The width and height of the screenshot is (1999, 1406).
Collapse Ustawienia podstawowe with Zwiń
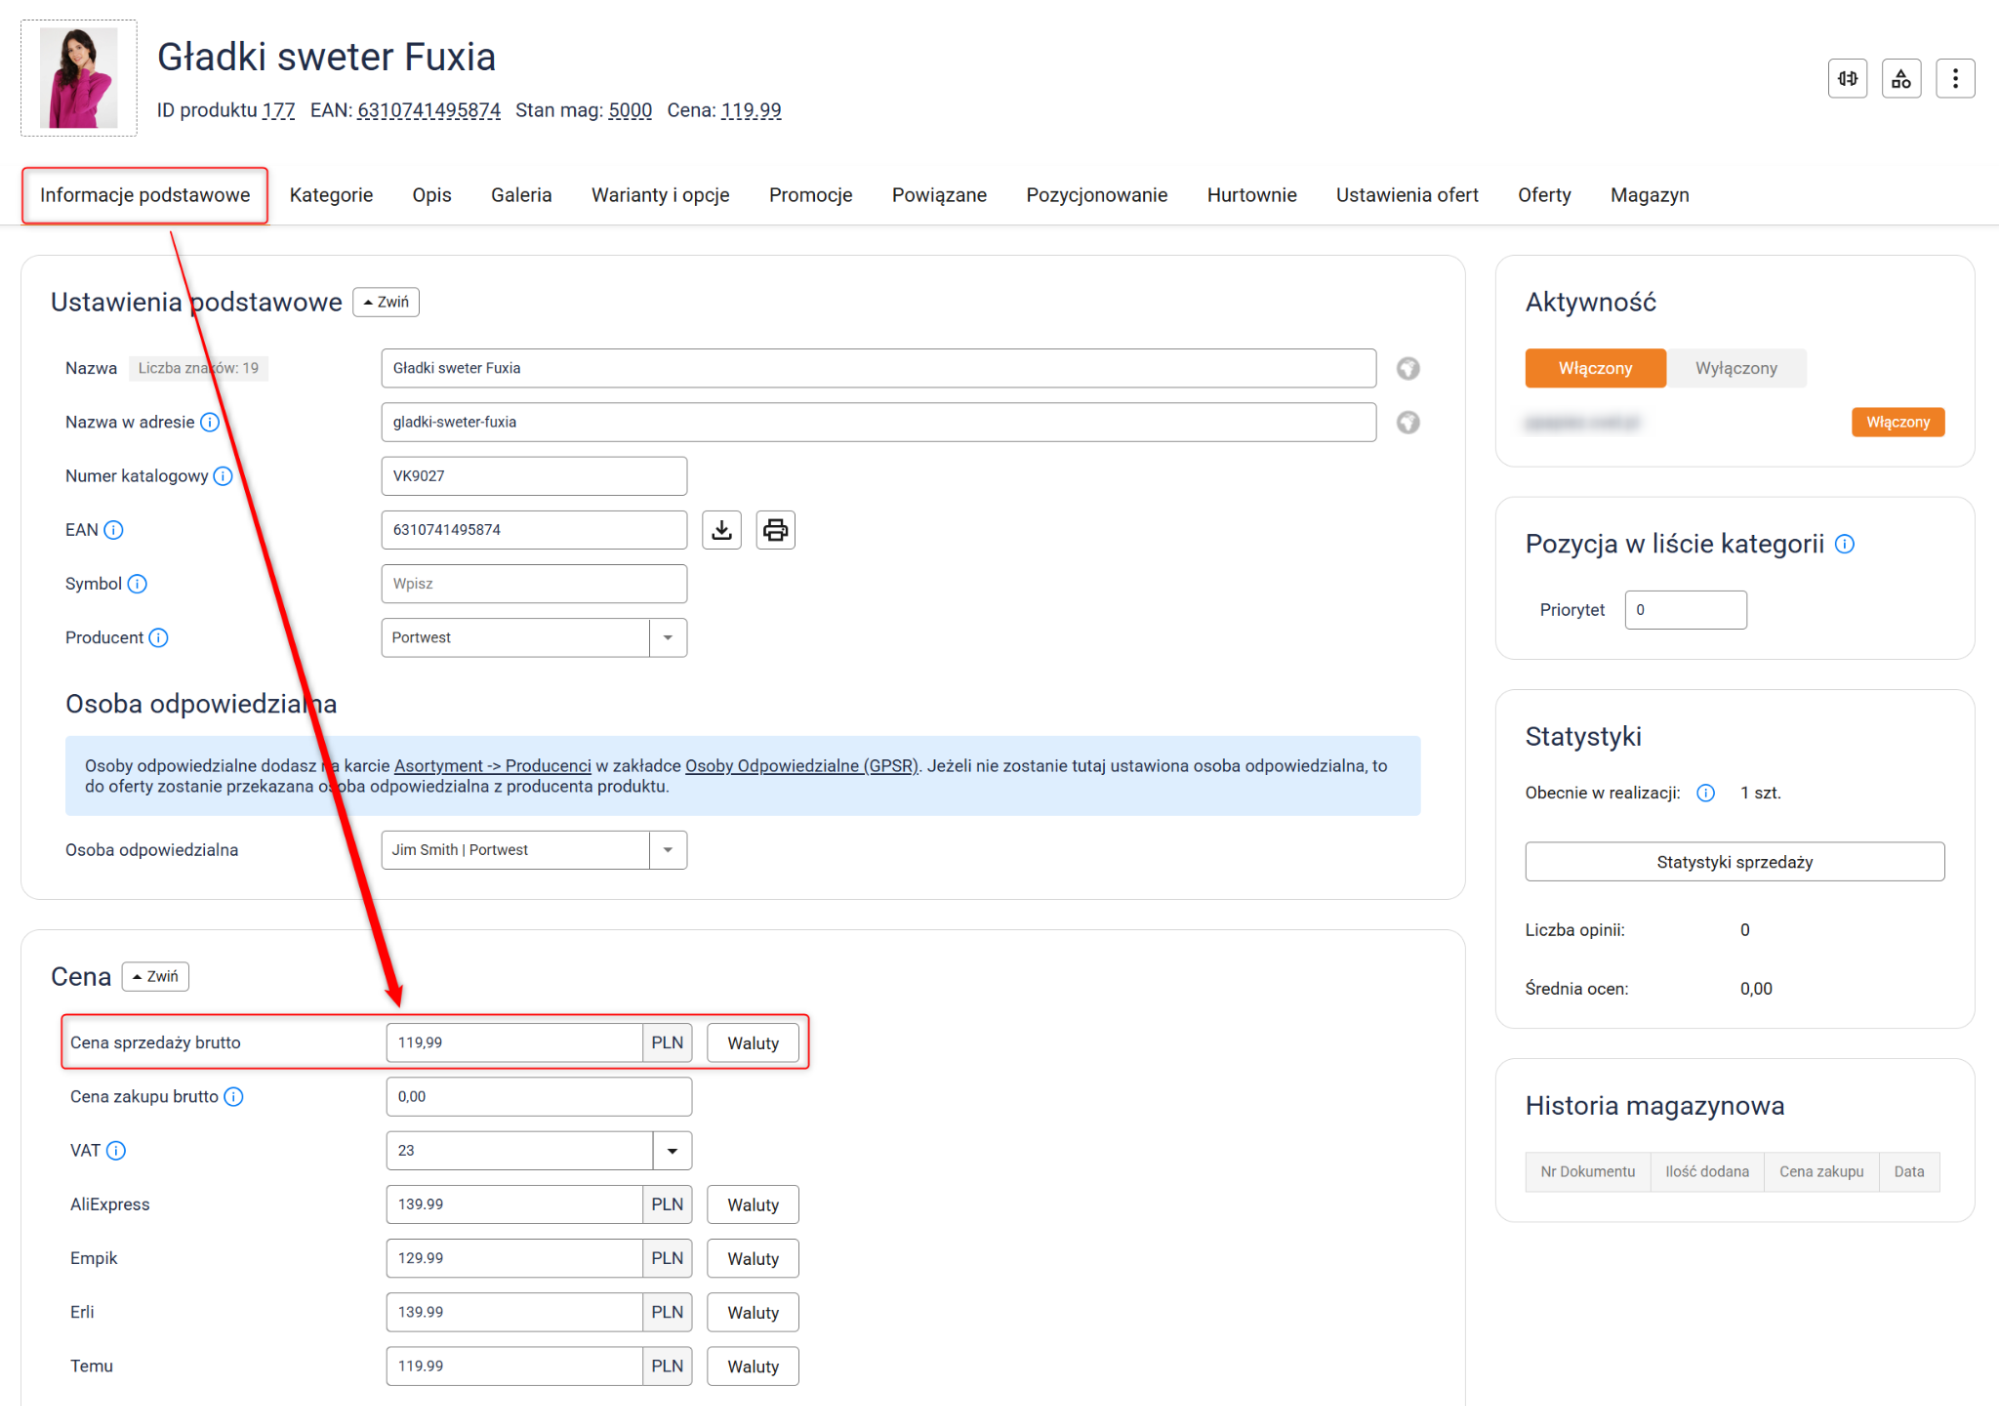click(x=386, y=302)
